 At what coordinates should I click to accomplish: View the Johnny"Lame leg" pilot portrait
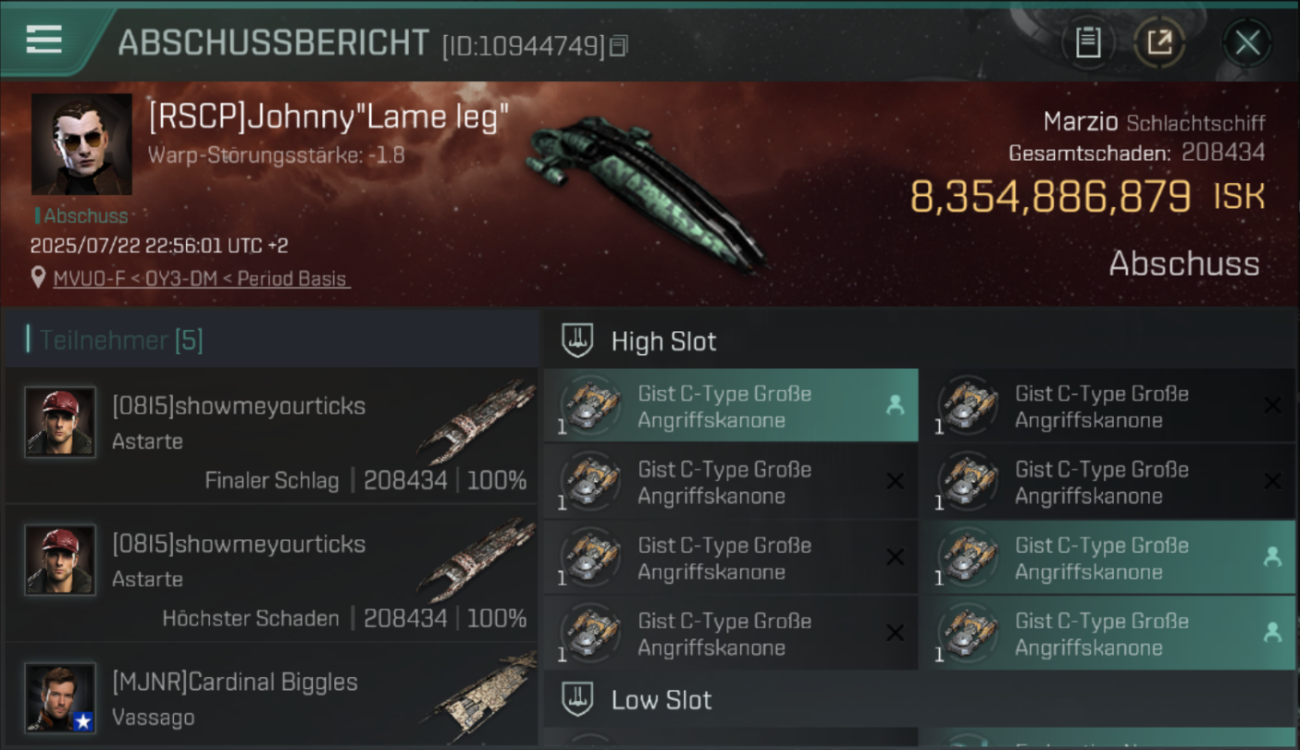(x=81, y=144)
